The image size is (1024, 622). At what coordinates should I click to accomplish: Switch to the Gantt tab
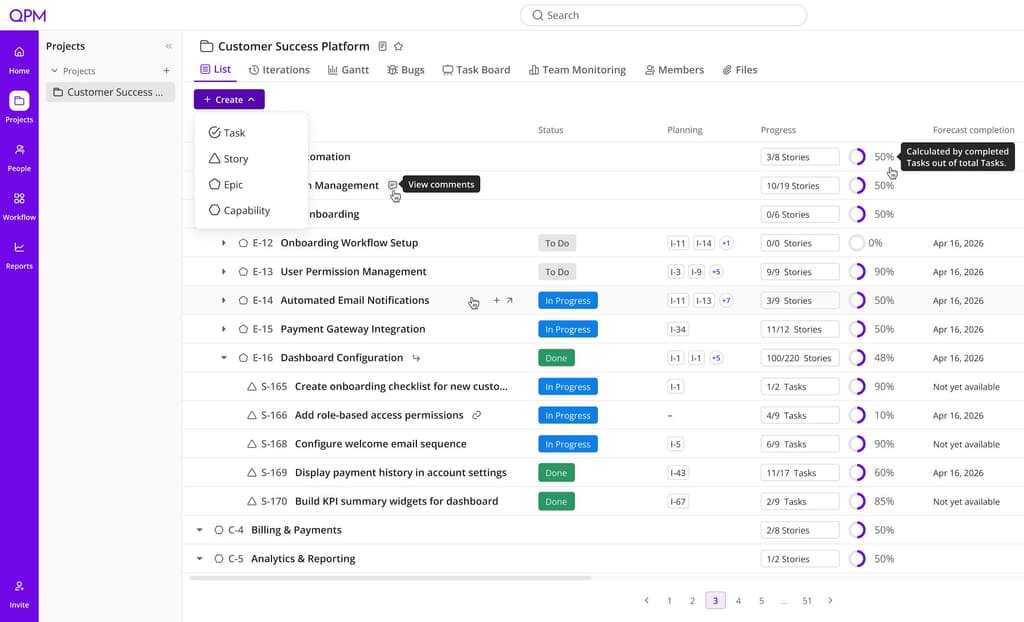pos(348,70)
